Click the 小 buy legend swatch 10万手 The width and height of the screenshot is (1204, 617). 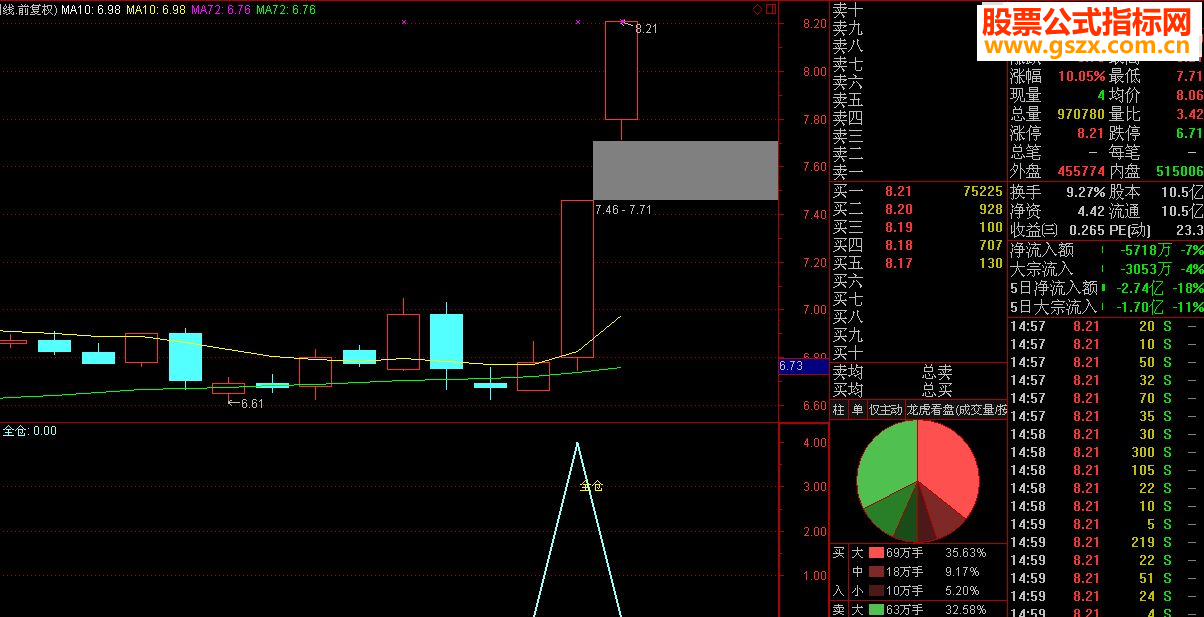[876, 590]
